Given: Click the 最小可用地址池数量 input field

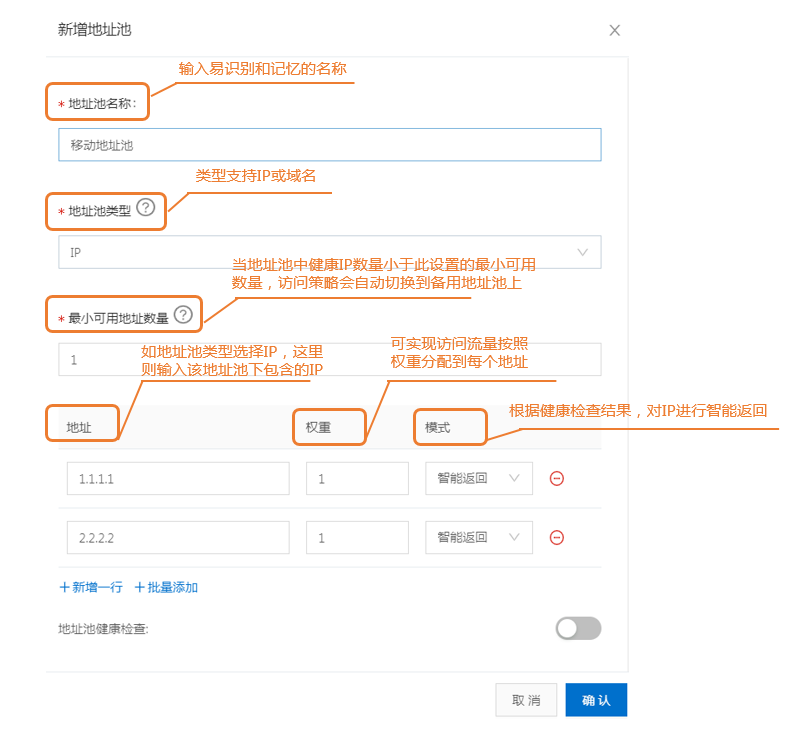Looking at the screenshot, I should click(x=328, y=359).
